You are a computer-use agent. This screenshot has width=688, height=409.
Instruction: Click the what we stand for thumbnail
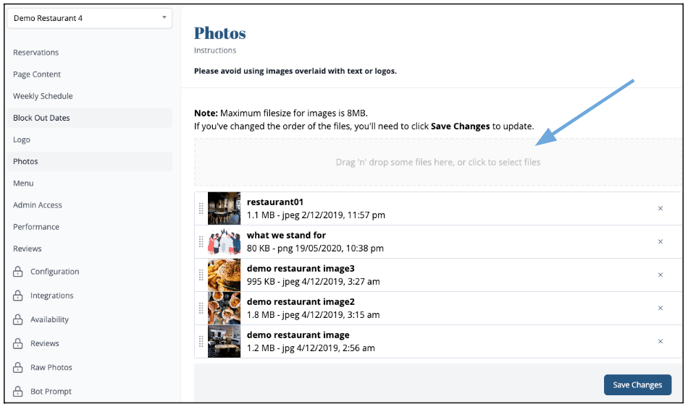(x=224, y=242)
